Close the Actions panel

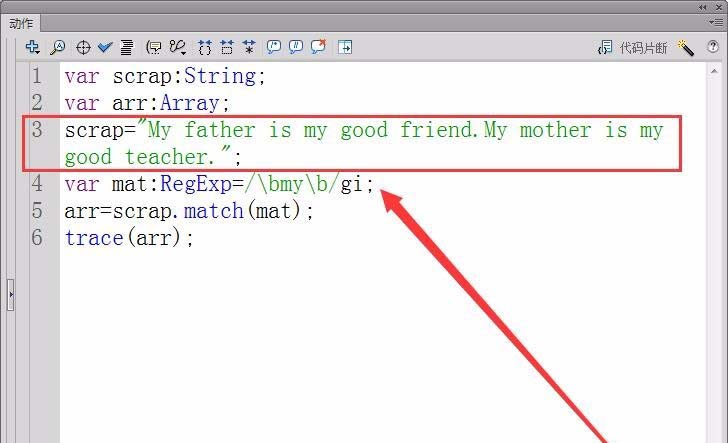[719, 7]
